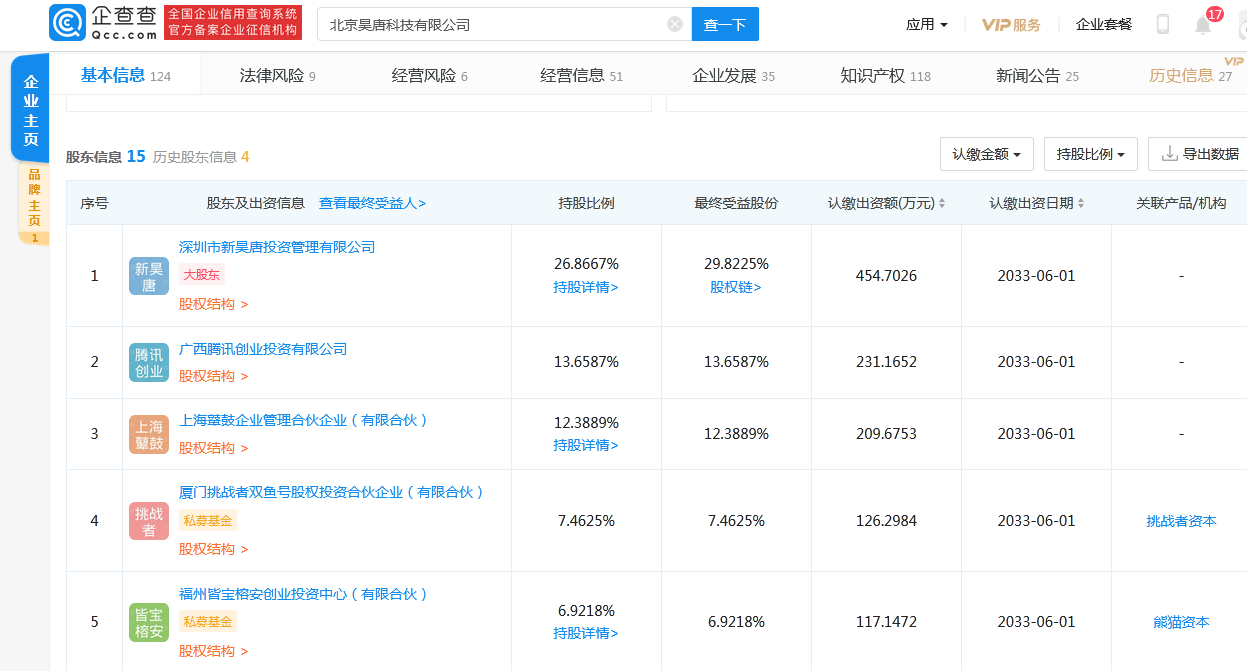Open 广西腾讯创业投资有限公司 link
The image size is (1247, 671).
(x=263, y=349)
